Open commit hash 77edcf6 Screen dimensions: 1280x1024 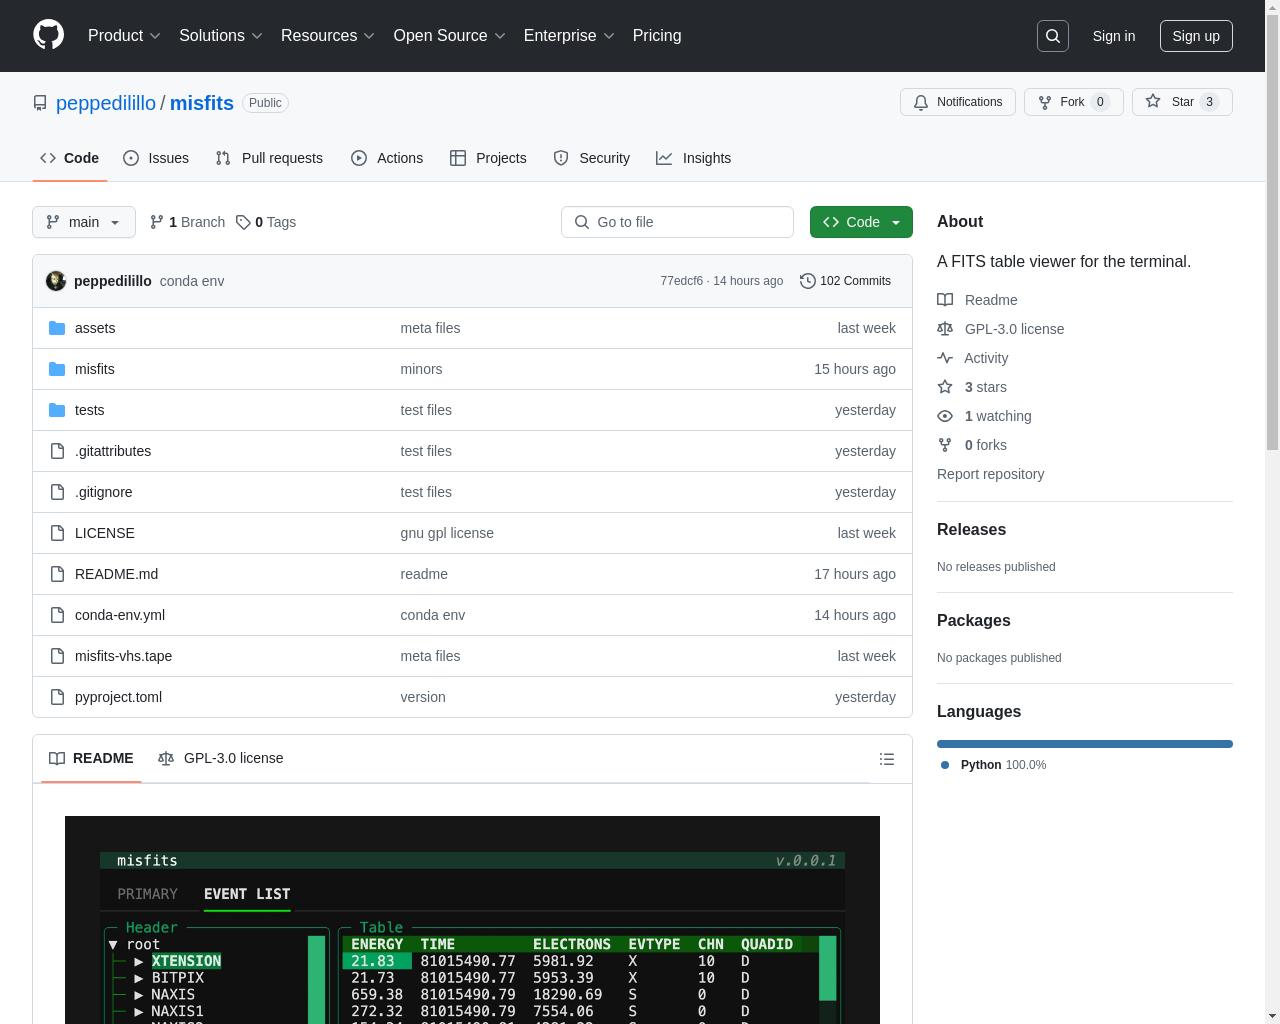681,281
